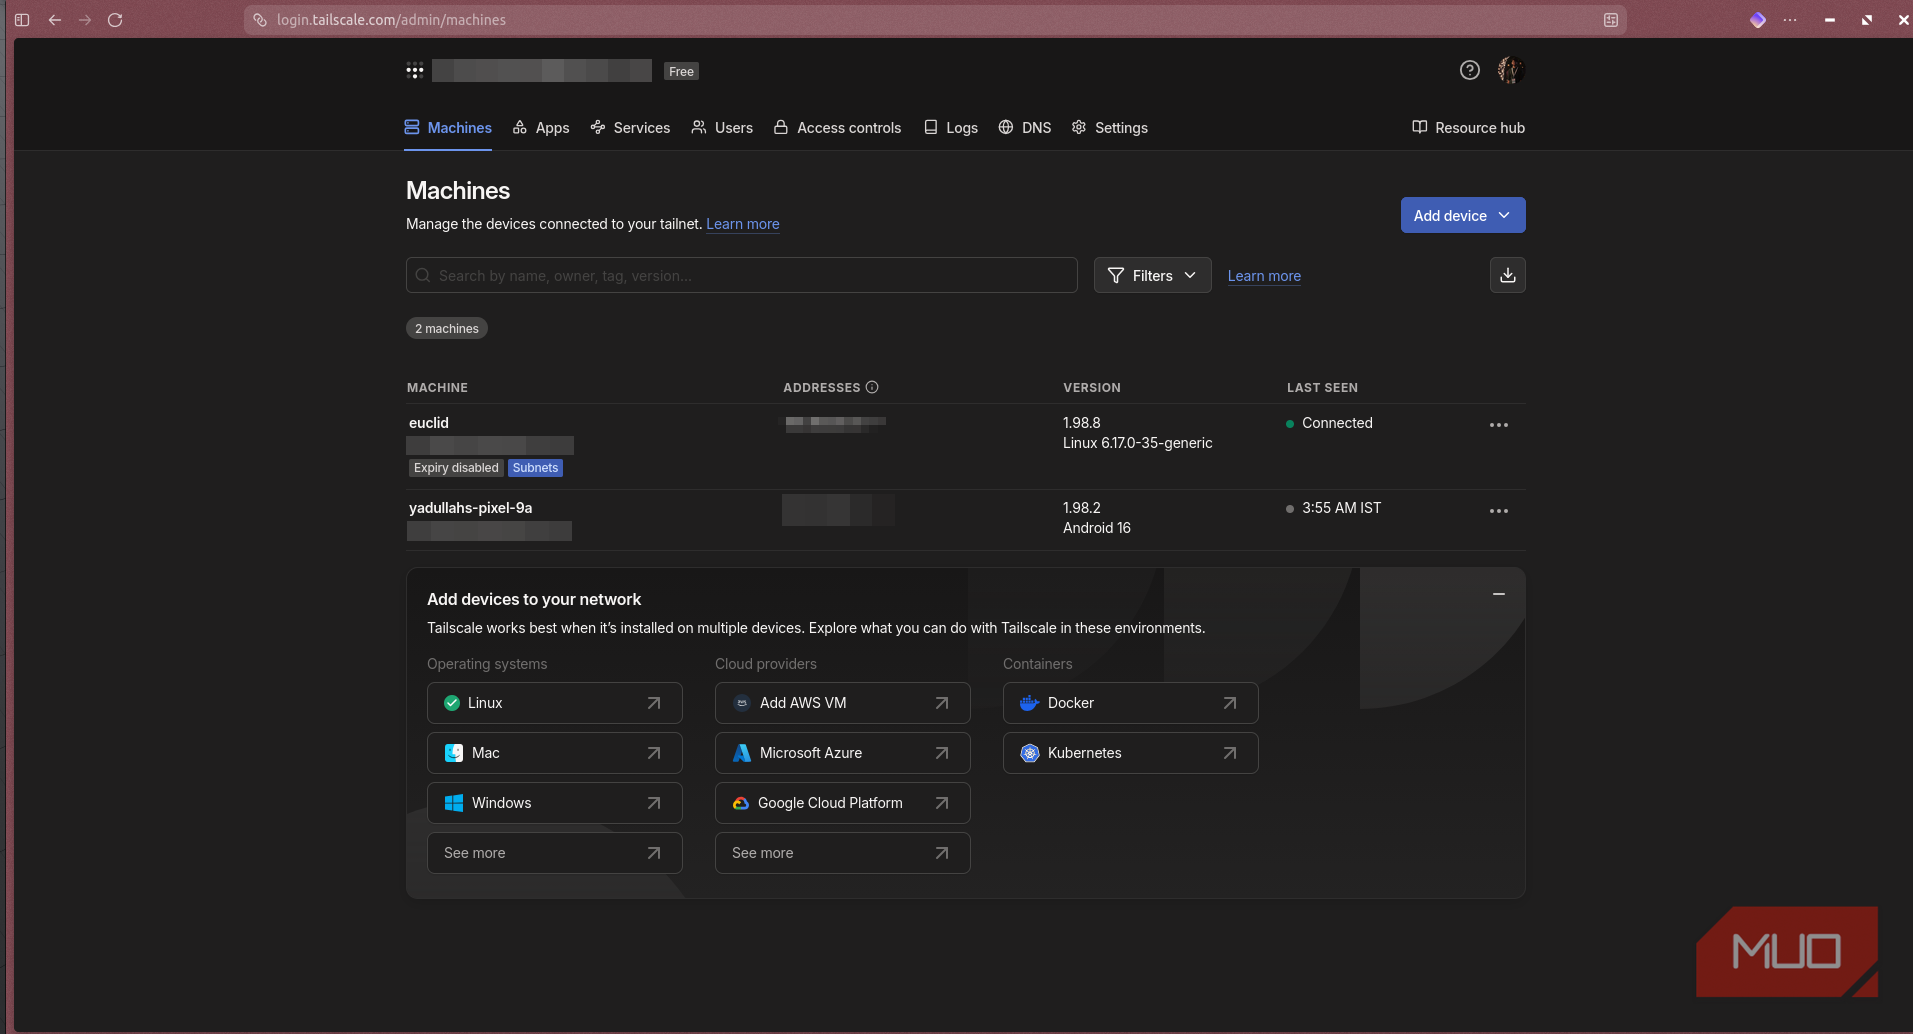Click the AWS logo icon

742,703
